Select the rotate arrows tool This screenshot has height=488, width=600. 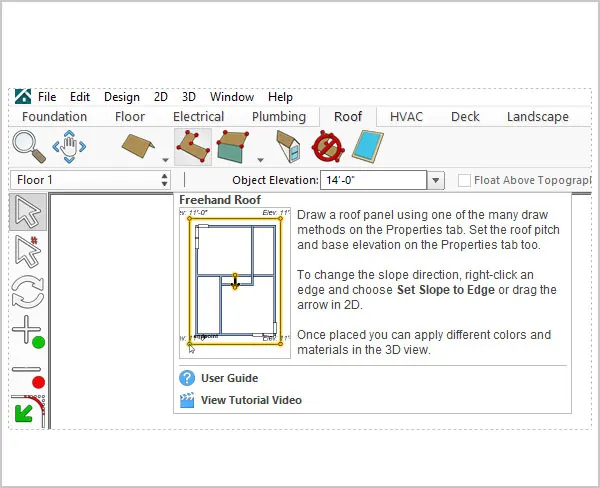pyautogui.click(x=28, y=292)
